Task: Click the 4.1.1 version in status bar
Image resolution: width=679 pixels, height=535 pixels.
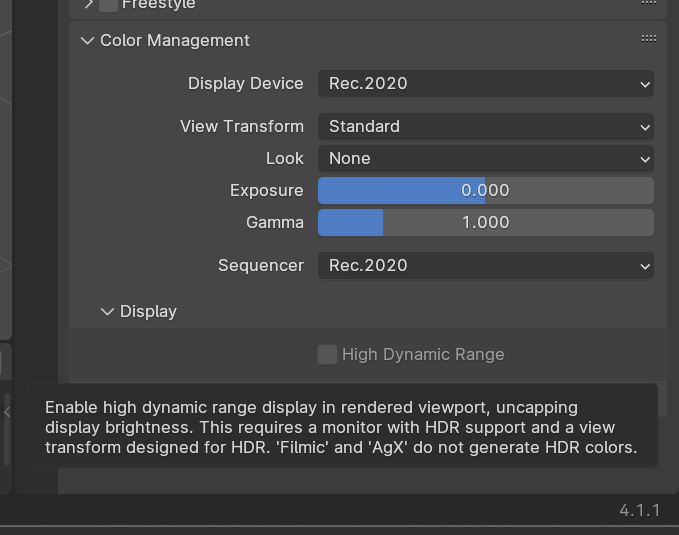Action: pyautogui.click(x=639, y=511)
